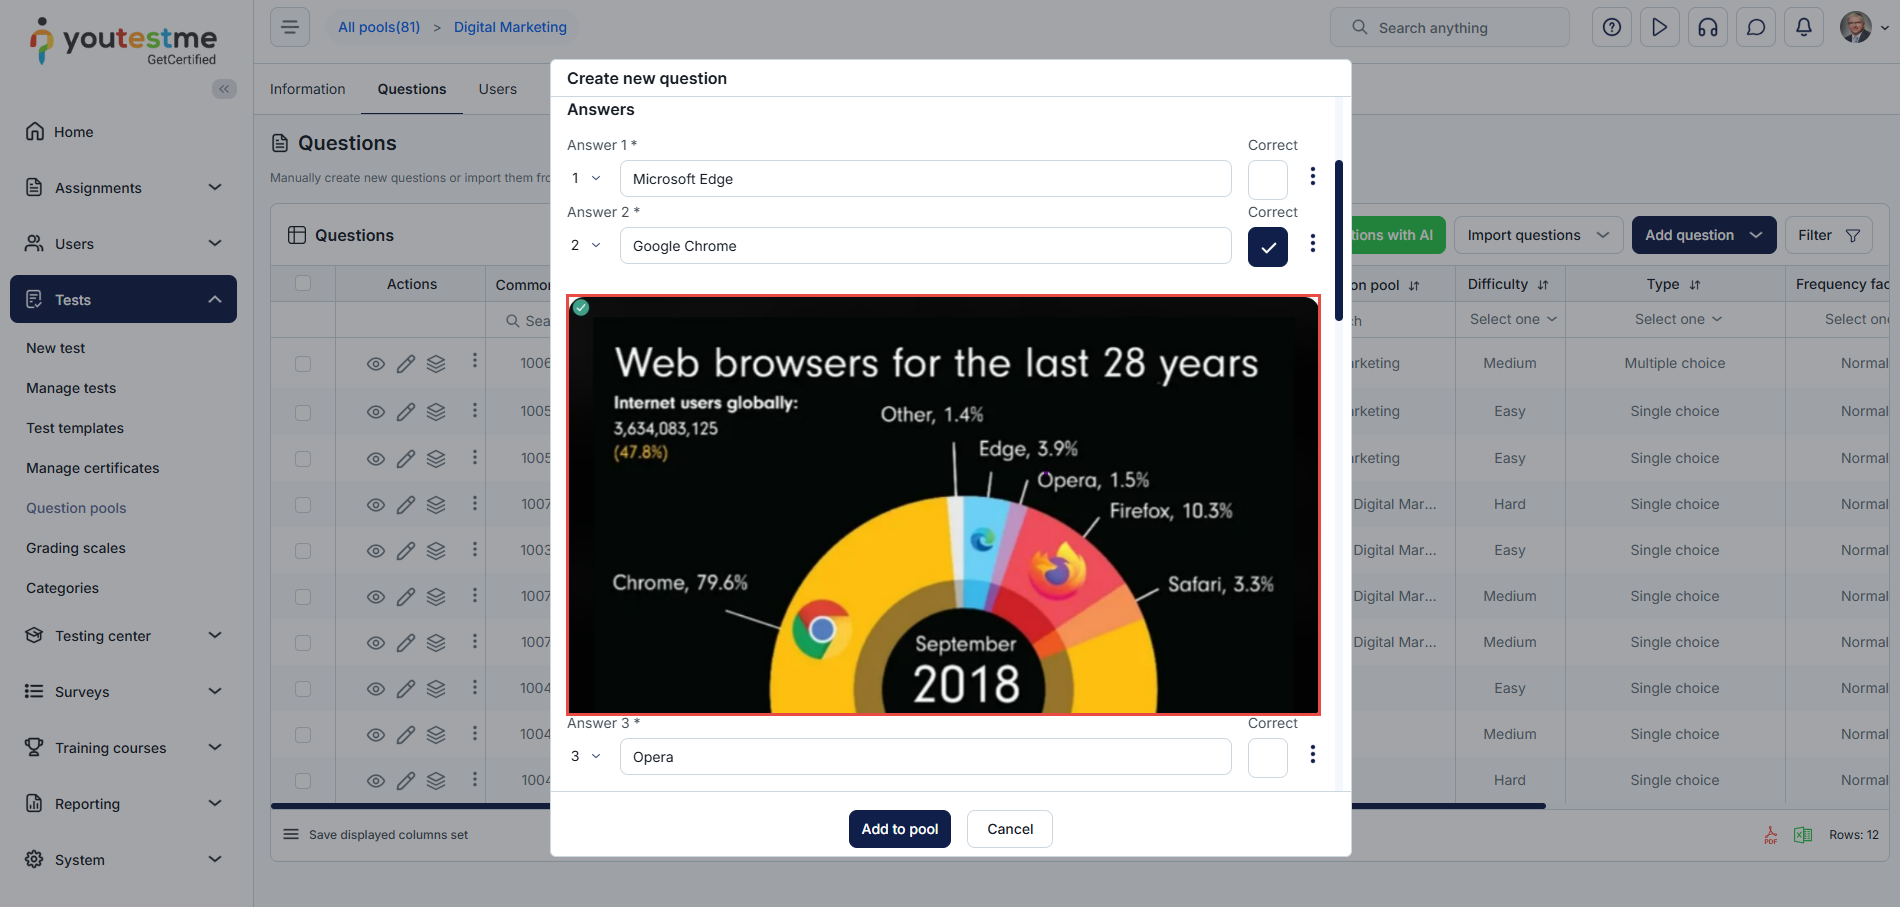Select the fourth question row checkbox

(x=303, y=505)
